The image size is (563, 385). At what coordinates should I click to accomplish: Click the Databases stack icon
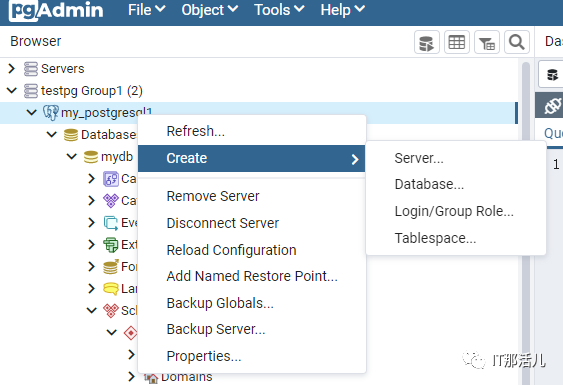click(71, 135)
